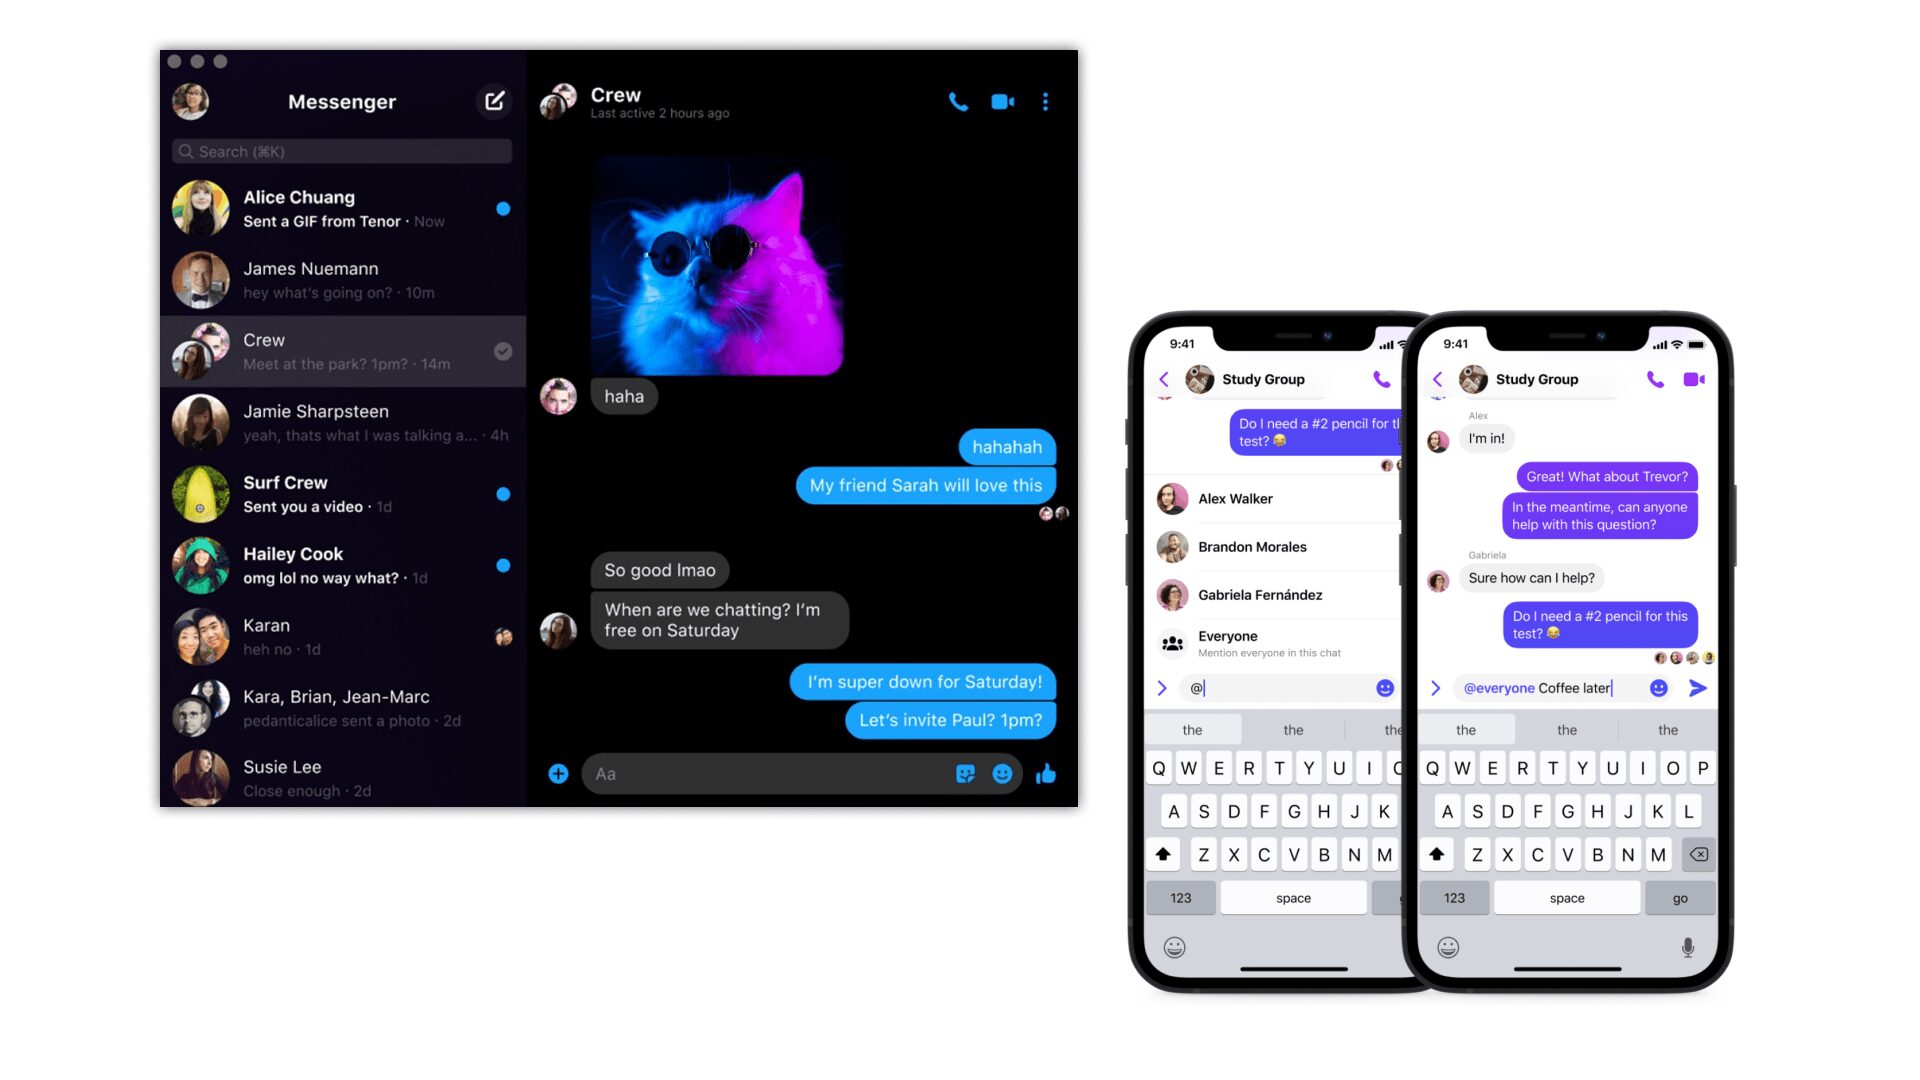The width and height of the screenshot is (1920, 1080).
Task: Click the GIF sharing icon in message toolbar
Action: (965, 774)
